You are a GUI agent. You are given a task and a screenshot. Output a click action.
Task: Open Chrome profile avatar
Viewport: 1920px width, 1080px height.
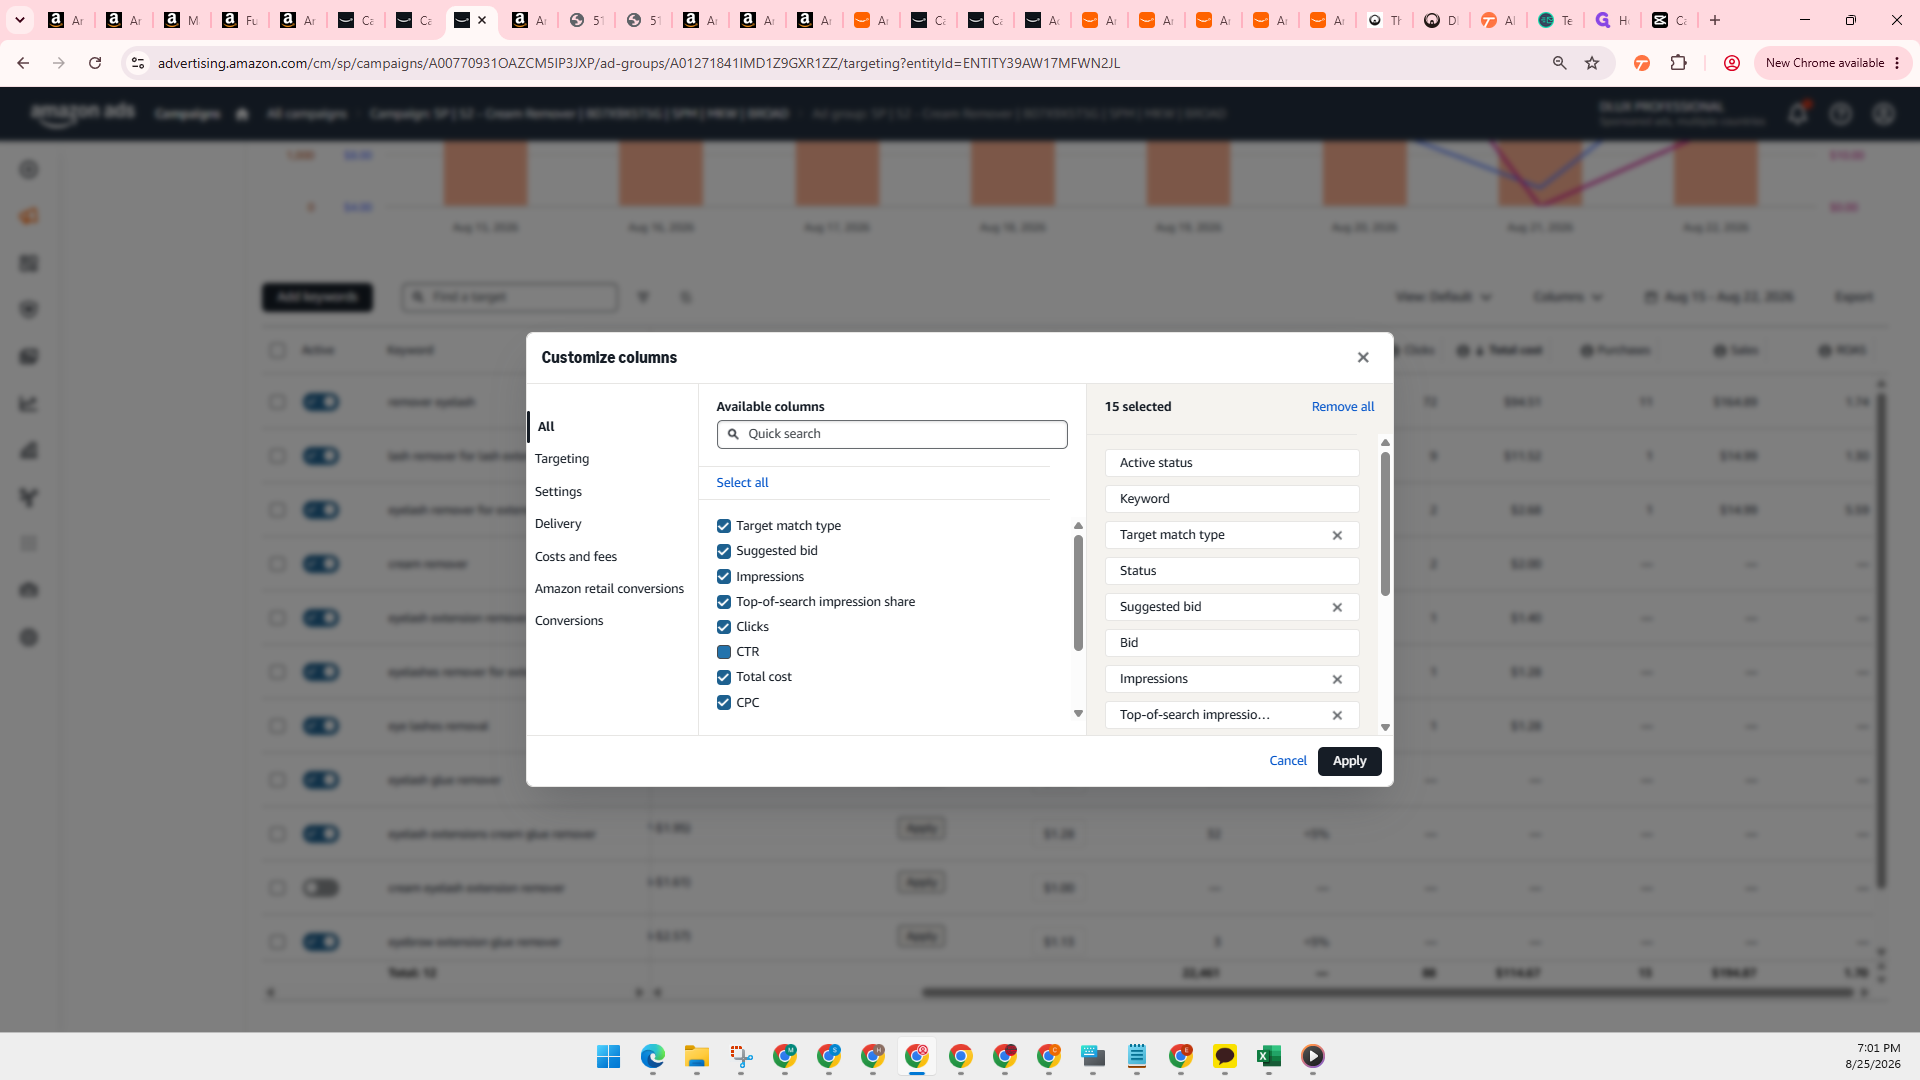(1731, 63)
